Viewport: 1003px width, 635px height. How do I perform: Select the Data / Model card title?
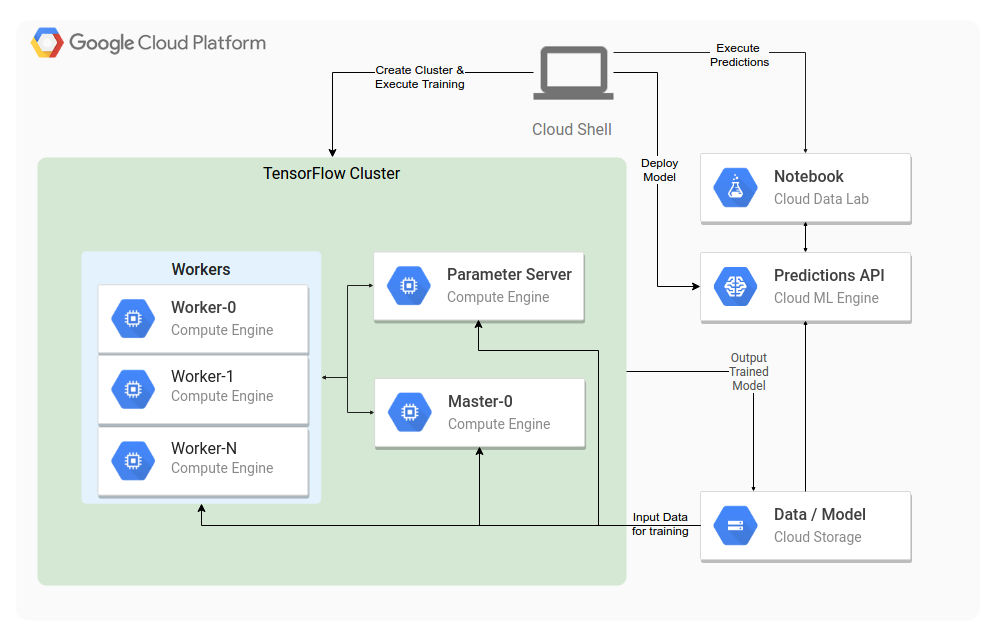[x=820, y=515]
